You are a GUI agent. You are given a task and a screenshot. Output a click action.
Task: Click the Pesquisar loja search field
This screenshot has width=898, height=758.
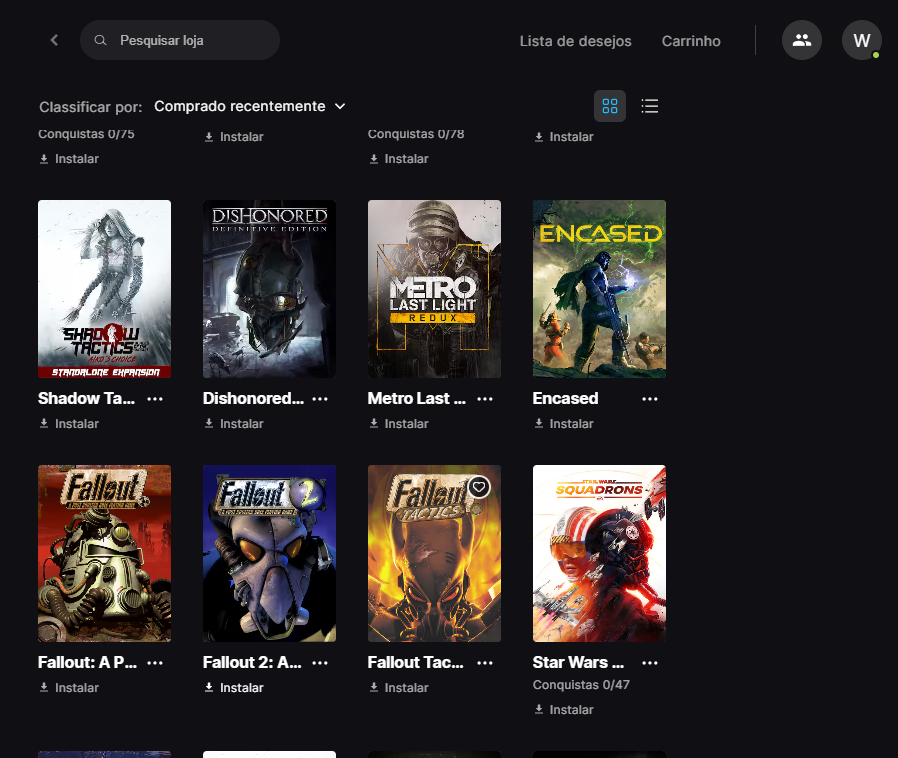(x=190, y=41)
